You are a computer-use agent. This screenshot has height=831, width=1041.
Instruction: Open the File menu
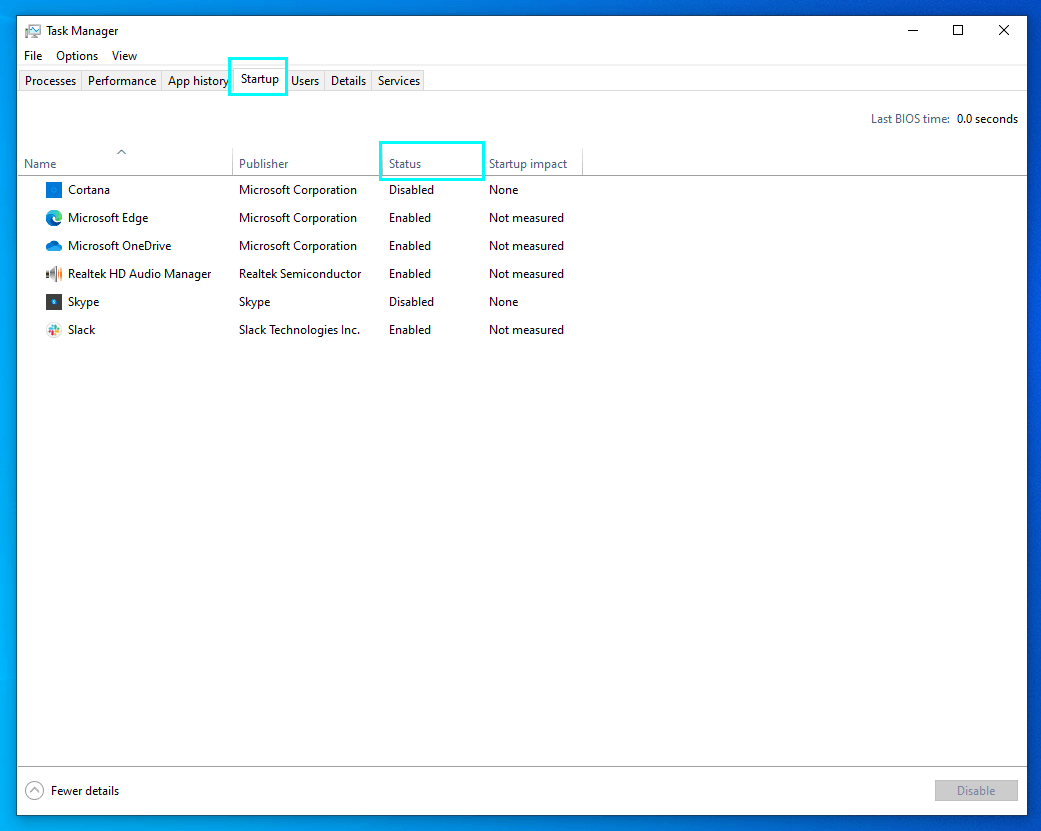pos(32,55)
